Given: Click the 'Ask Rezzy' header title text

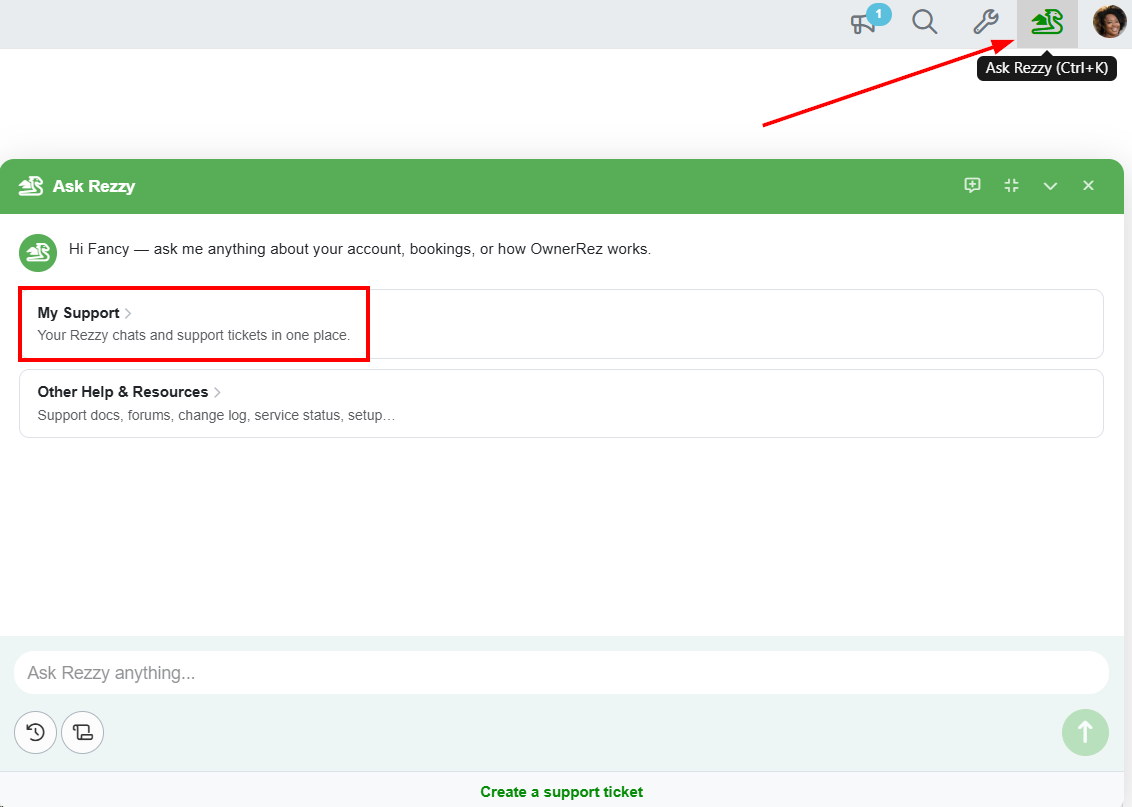Looking at the screenshot, I should [94, 186].
